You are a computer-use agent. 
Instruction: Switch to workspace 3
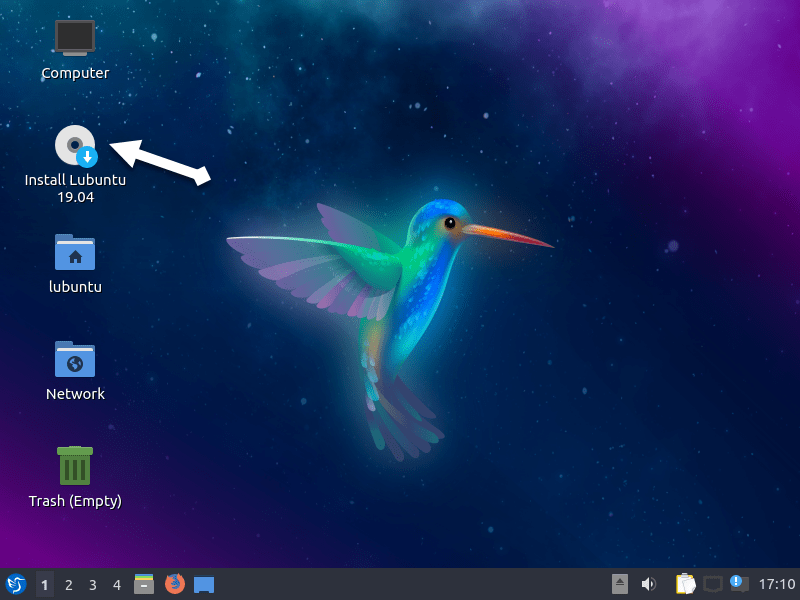tap(93, 584)
